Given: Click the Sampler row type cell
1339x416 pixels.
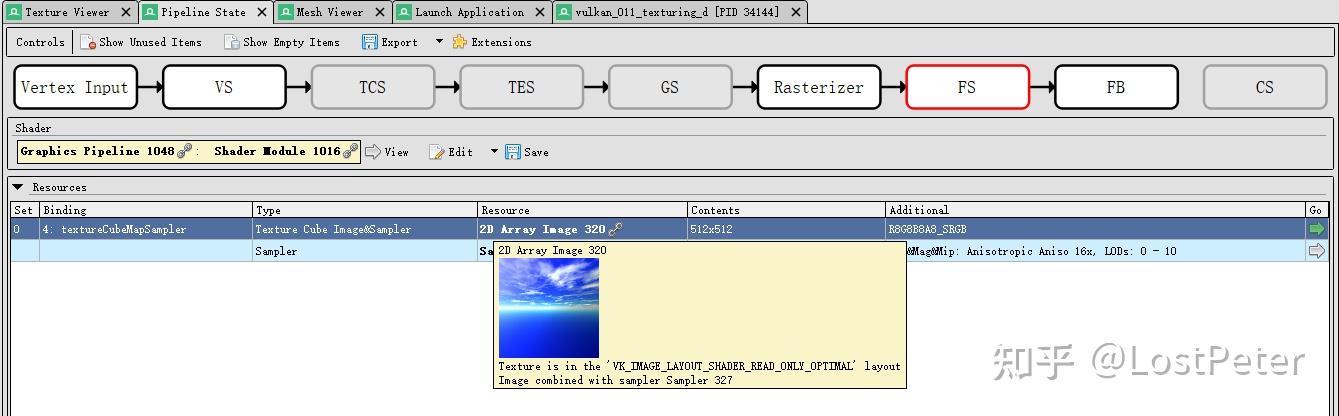Looking at the screenshot, I should coord(365,251).
